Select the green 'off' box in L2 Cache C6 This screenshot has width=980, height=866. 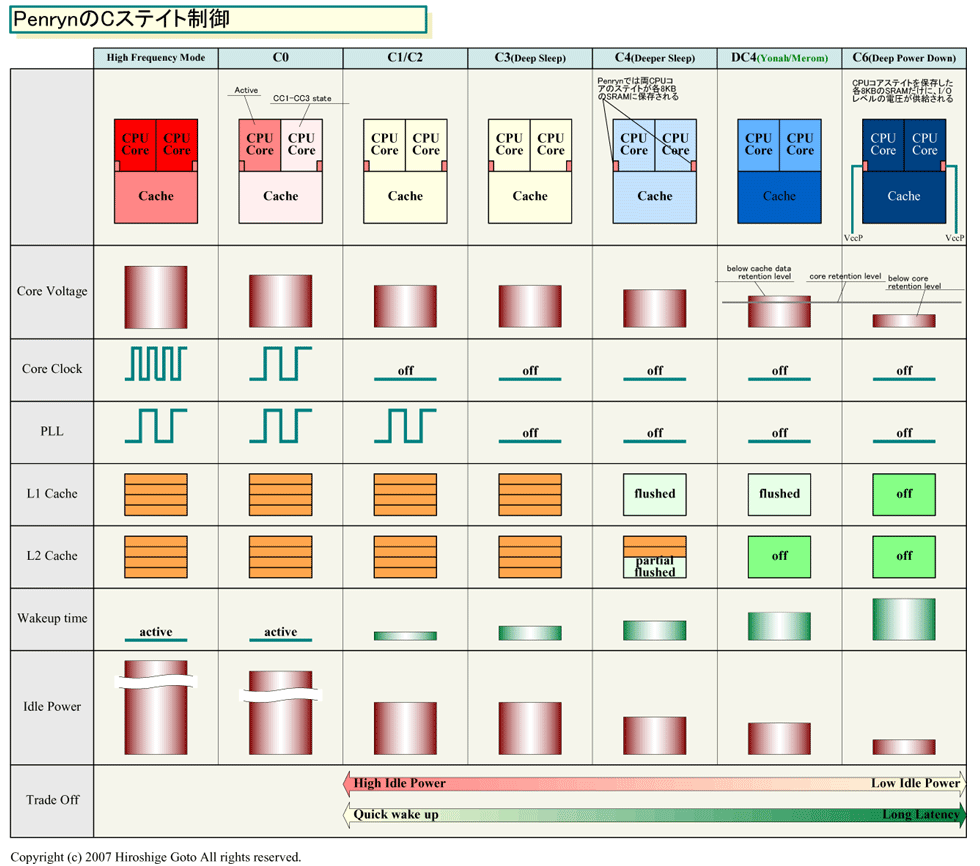(904, 557)
